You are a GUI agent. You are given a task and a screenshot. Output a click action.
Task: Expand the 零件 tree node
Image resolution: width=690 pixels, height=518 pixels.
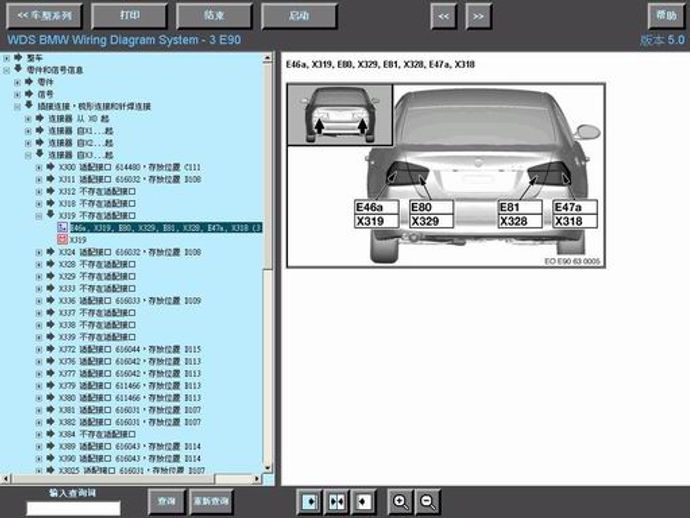point(18,82)
